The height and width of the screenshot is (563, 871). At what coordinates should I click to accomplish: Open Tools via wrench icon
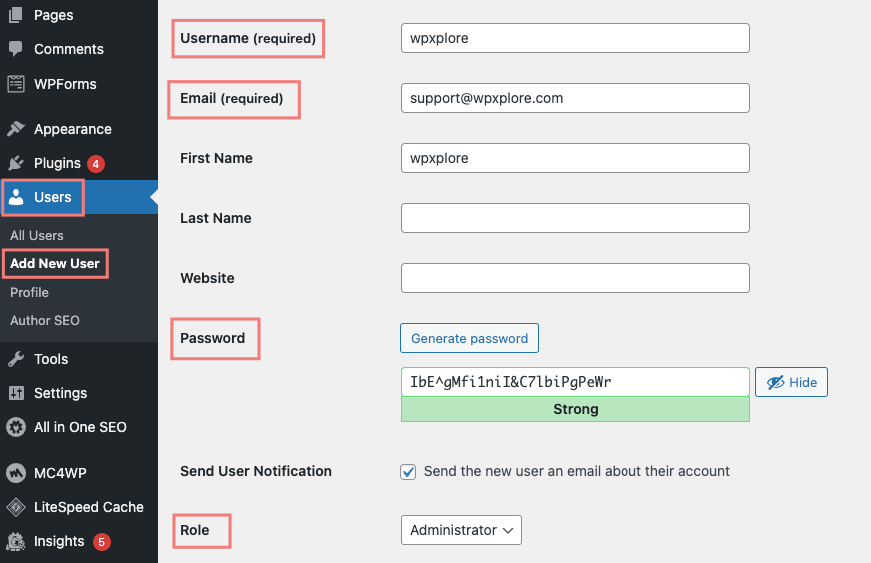[x=16, y=359]
